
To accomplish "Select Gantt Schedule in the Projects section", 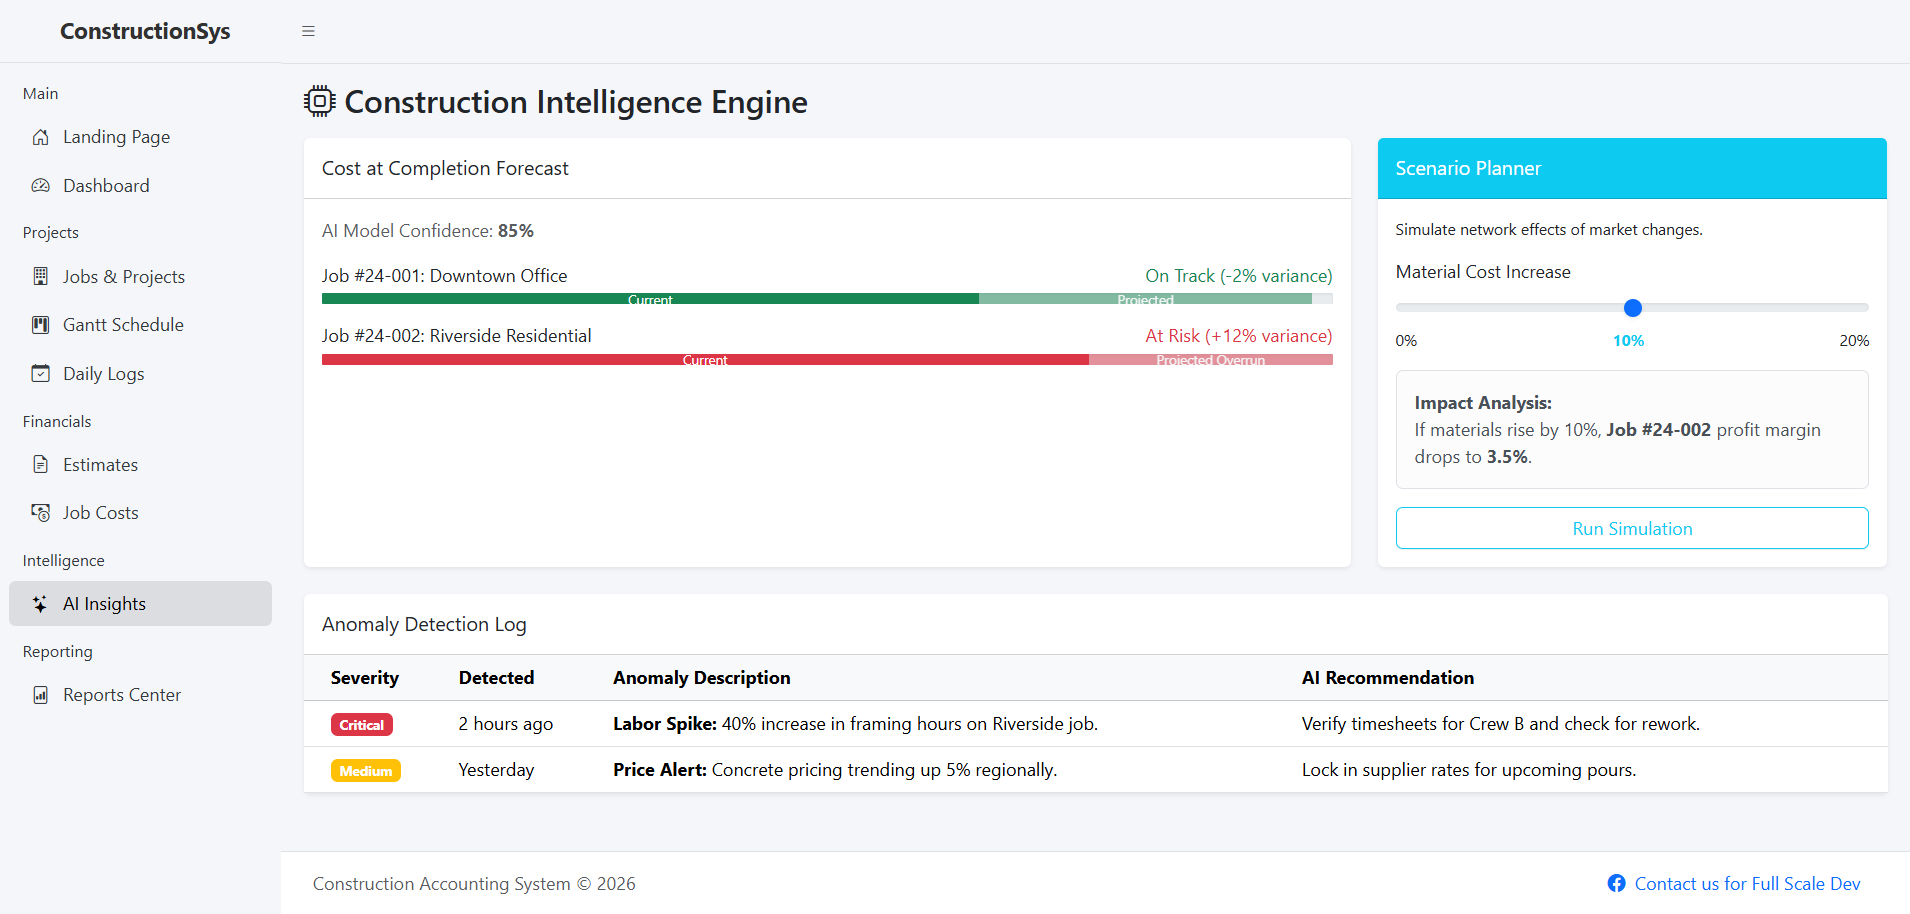I will tap(123, 324).
